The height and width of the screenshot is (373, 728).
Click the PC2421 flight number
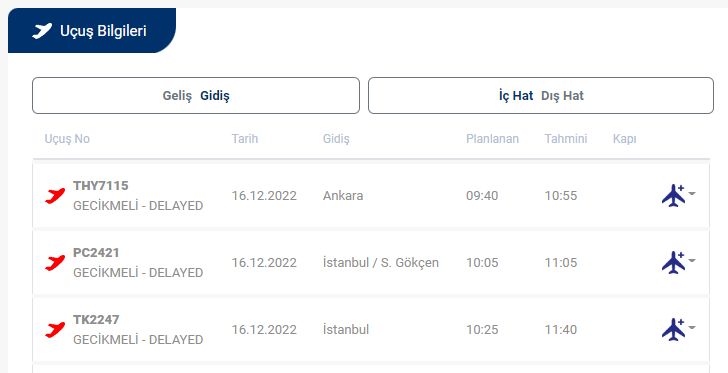pos(96,252)
